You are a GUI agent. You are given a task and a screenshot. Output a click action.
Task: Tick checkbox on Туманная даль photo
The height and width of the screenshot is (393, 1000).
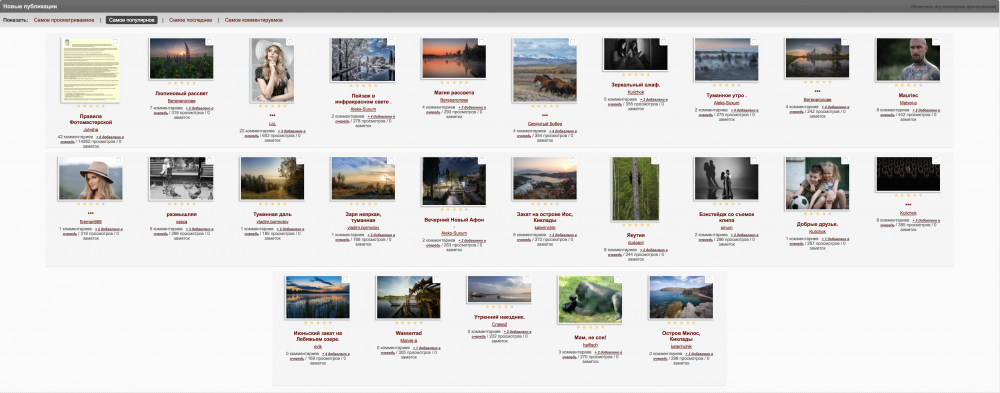(x=300, y=161)
